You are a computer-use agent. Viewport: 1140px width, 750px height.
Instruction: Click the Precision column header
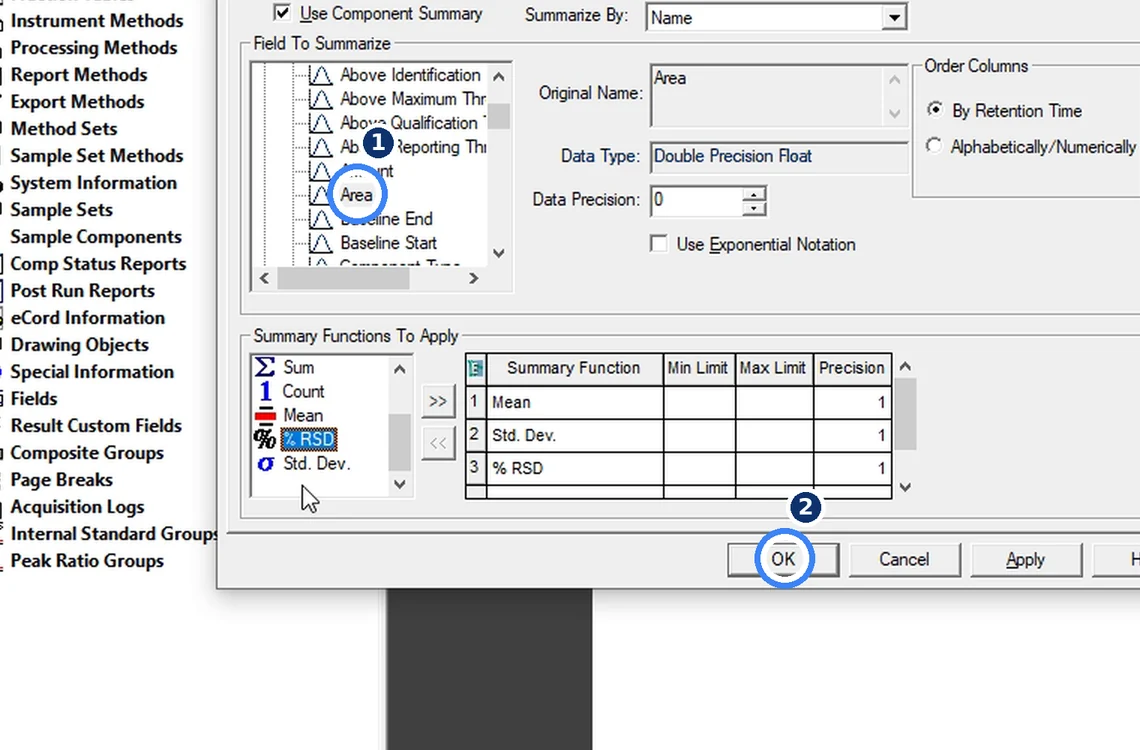(x=852, y=368)
